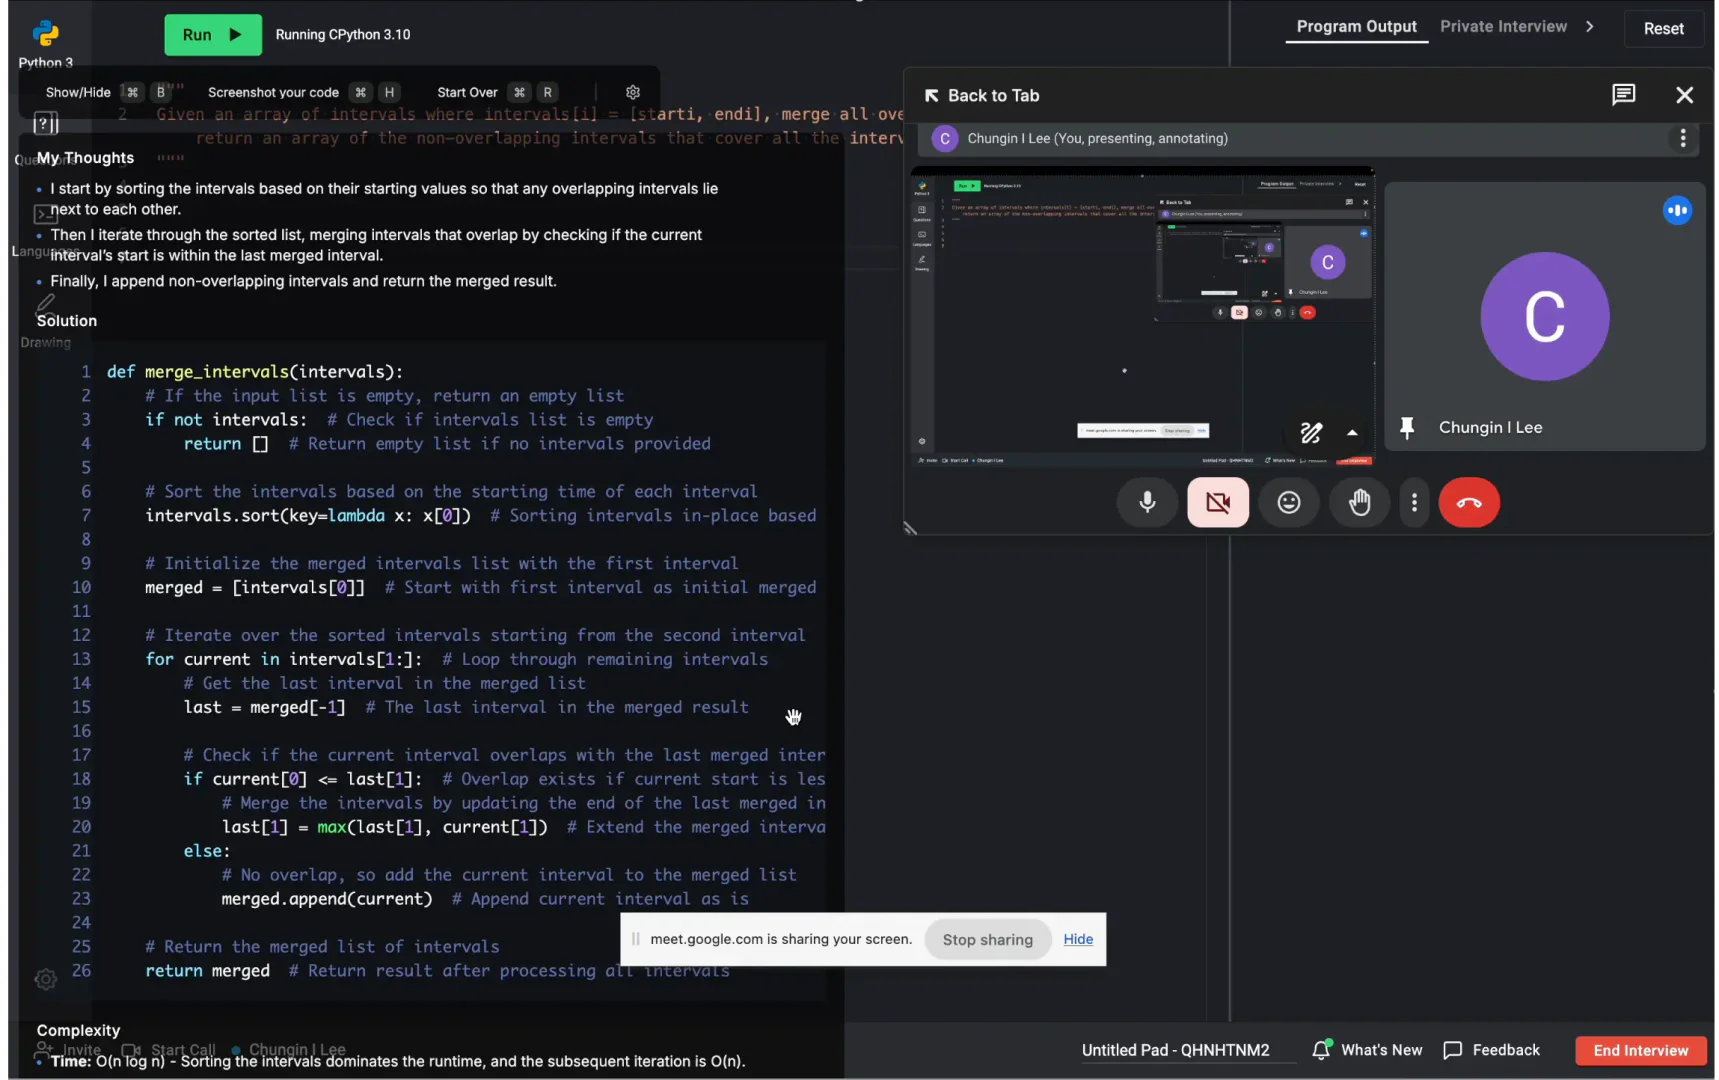
Task: Open the emoji reactions button
Action: click(1288, 502)
